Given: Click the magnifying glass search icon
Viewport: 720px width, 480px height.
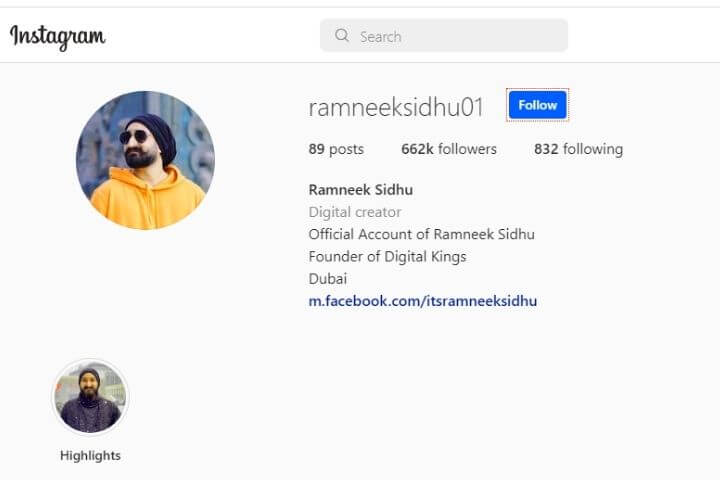Looking at the screenshot, I should [342, 35].
